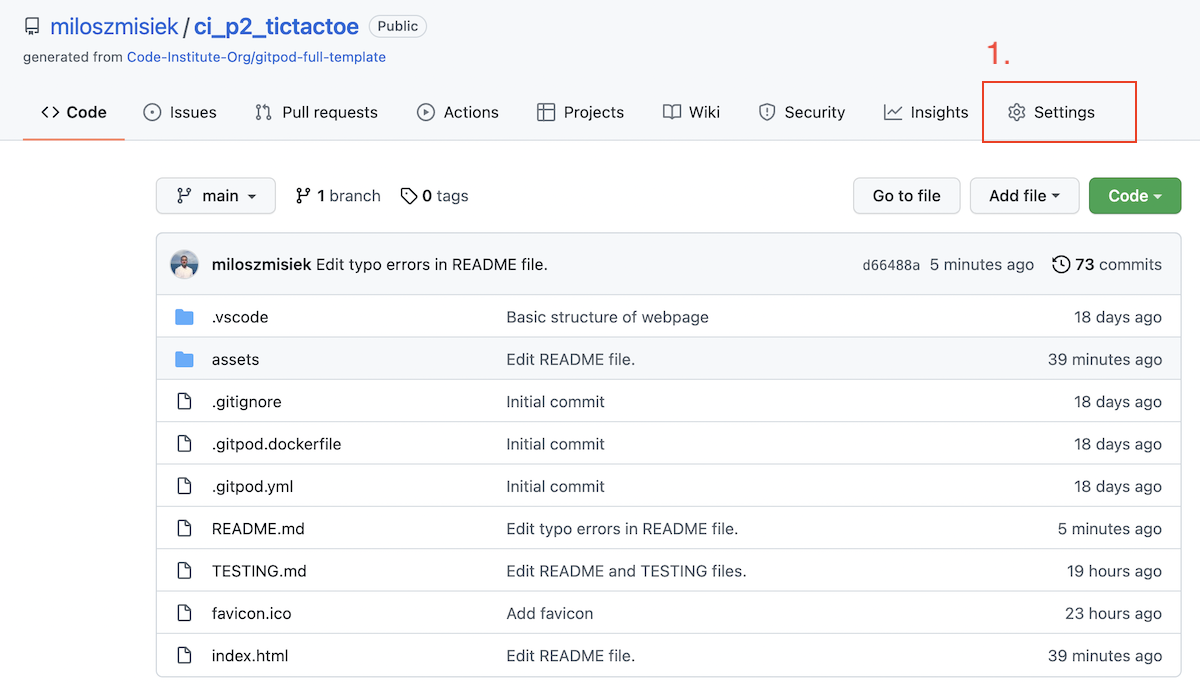Open the Wiki tab
This screenshot has height=690, width=1200.
691,112
